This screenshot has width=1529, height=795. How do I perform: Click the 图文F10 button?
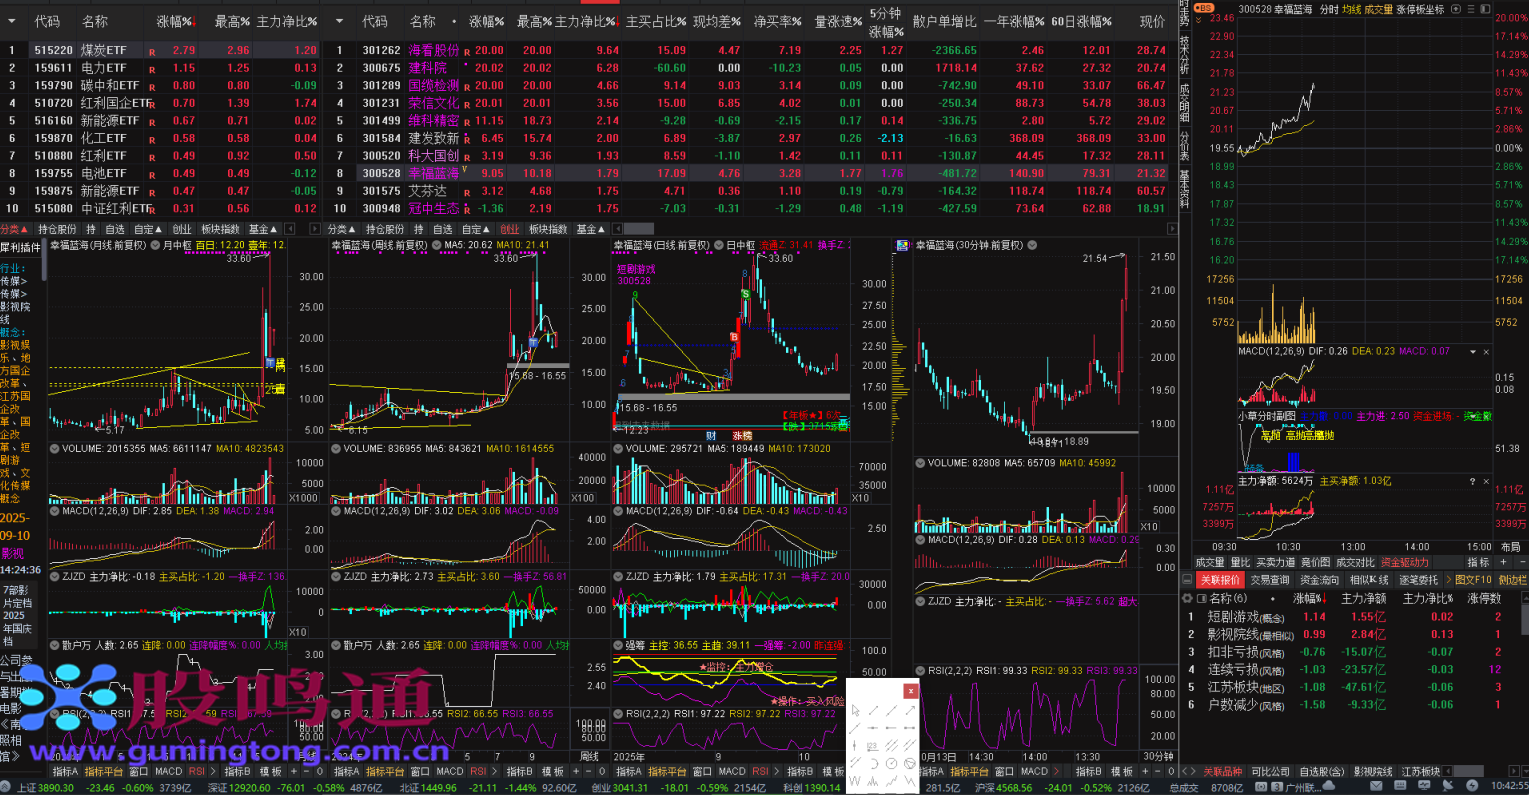pos(1472,580)
